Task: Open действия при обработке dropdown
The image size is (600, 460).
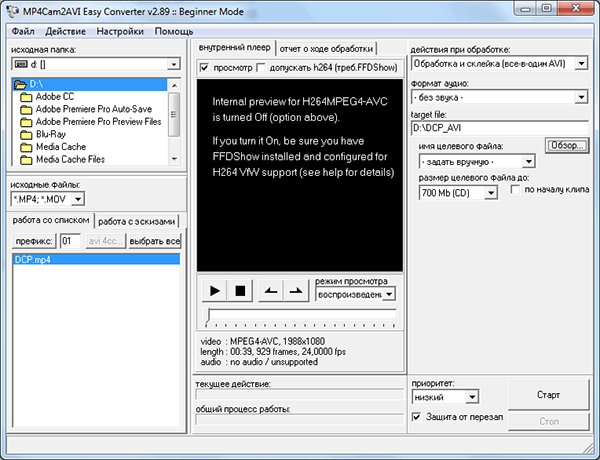Action: pyautogui.click(x=581, y=63)
